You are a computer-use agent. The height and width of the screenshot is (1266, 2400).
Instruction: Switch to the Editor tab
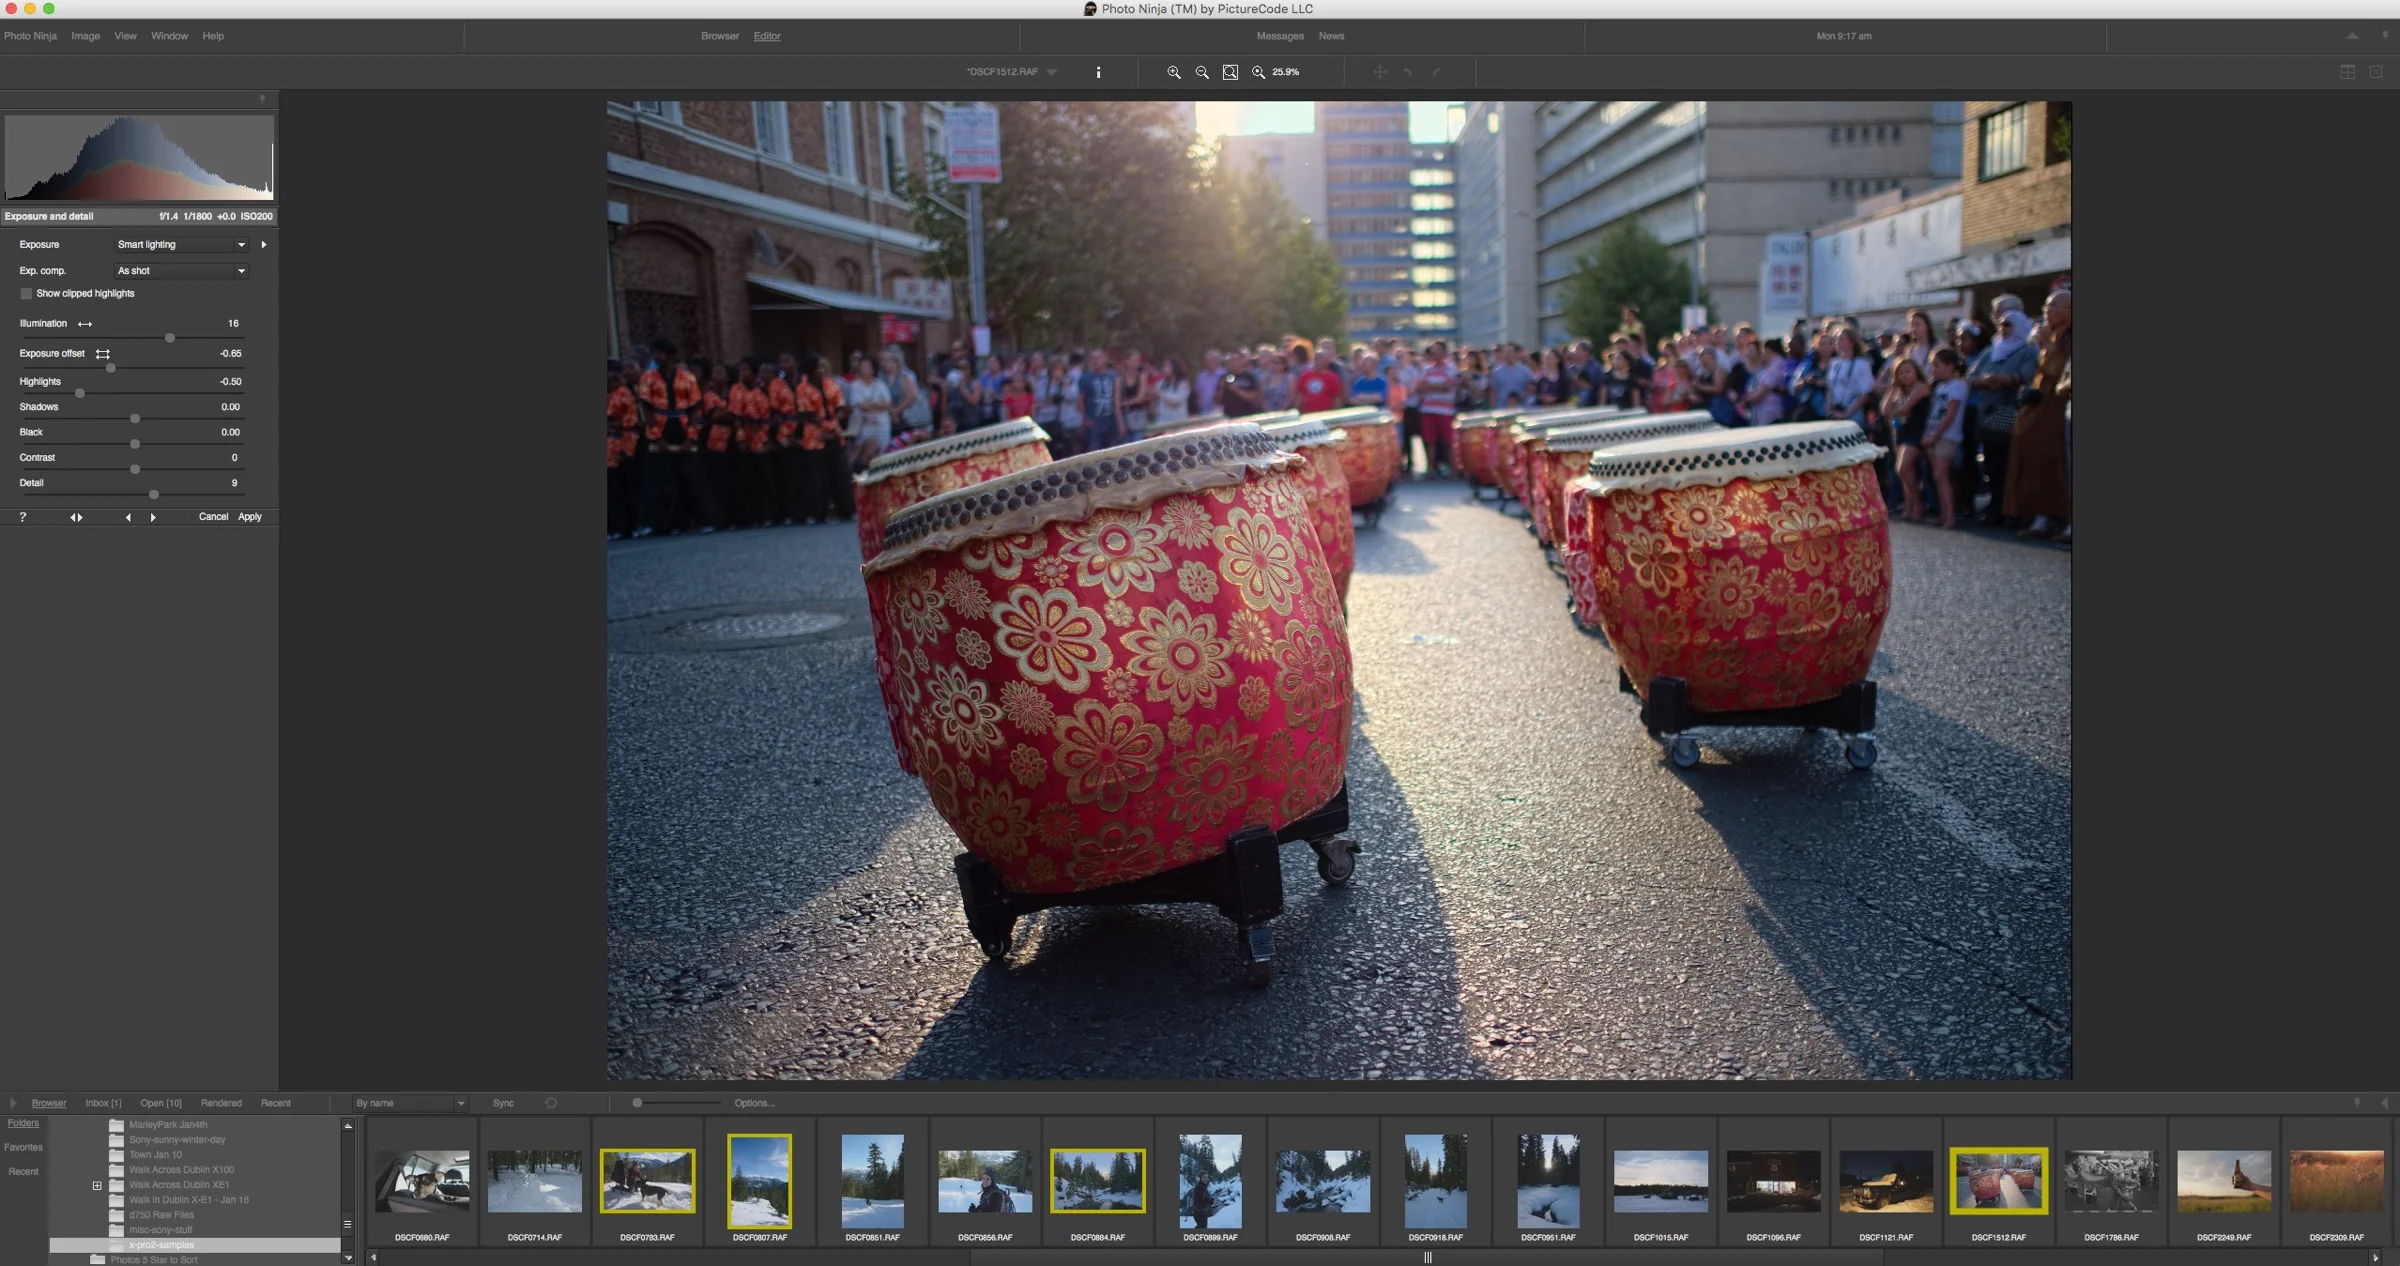766,36
